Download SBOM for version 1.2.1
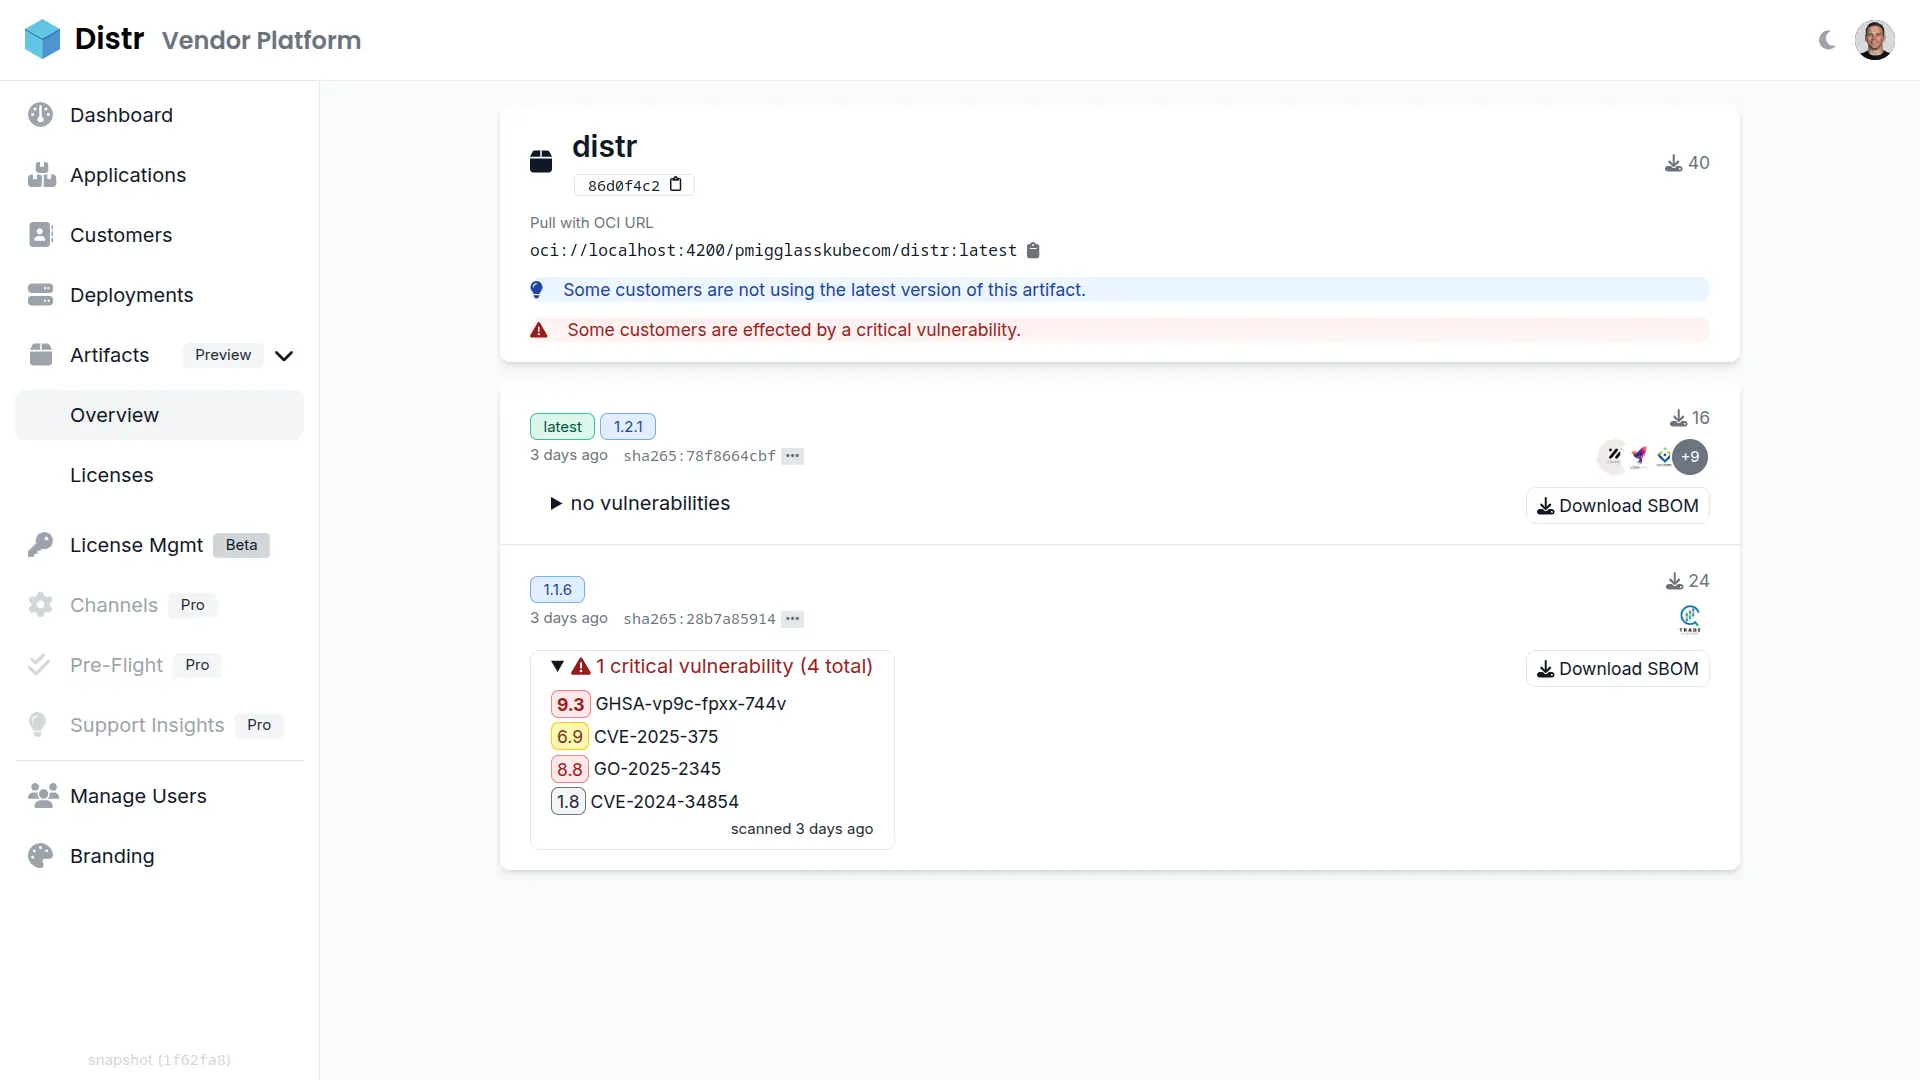 [1617, 506]
